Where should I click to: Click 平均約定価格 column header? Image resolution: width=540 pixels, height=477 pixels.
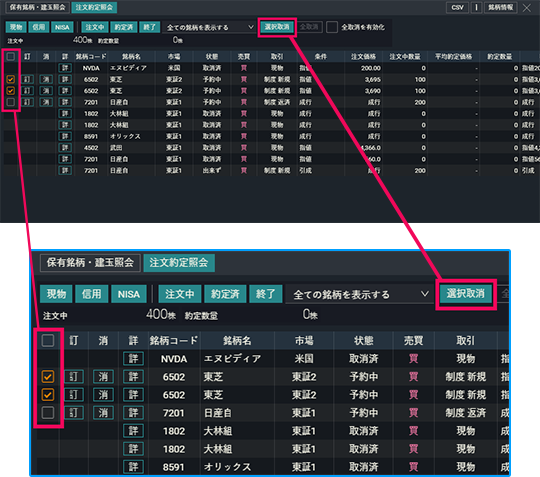453,56
